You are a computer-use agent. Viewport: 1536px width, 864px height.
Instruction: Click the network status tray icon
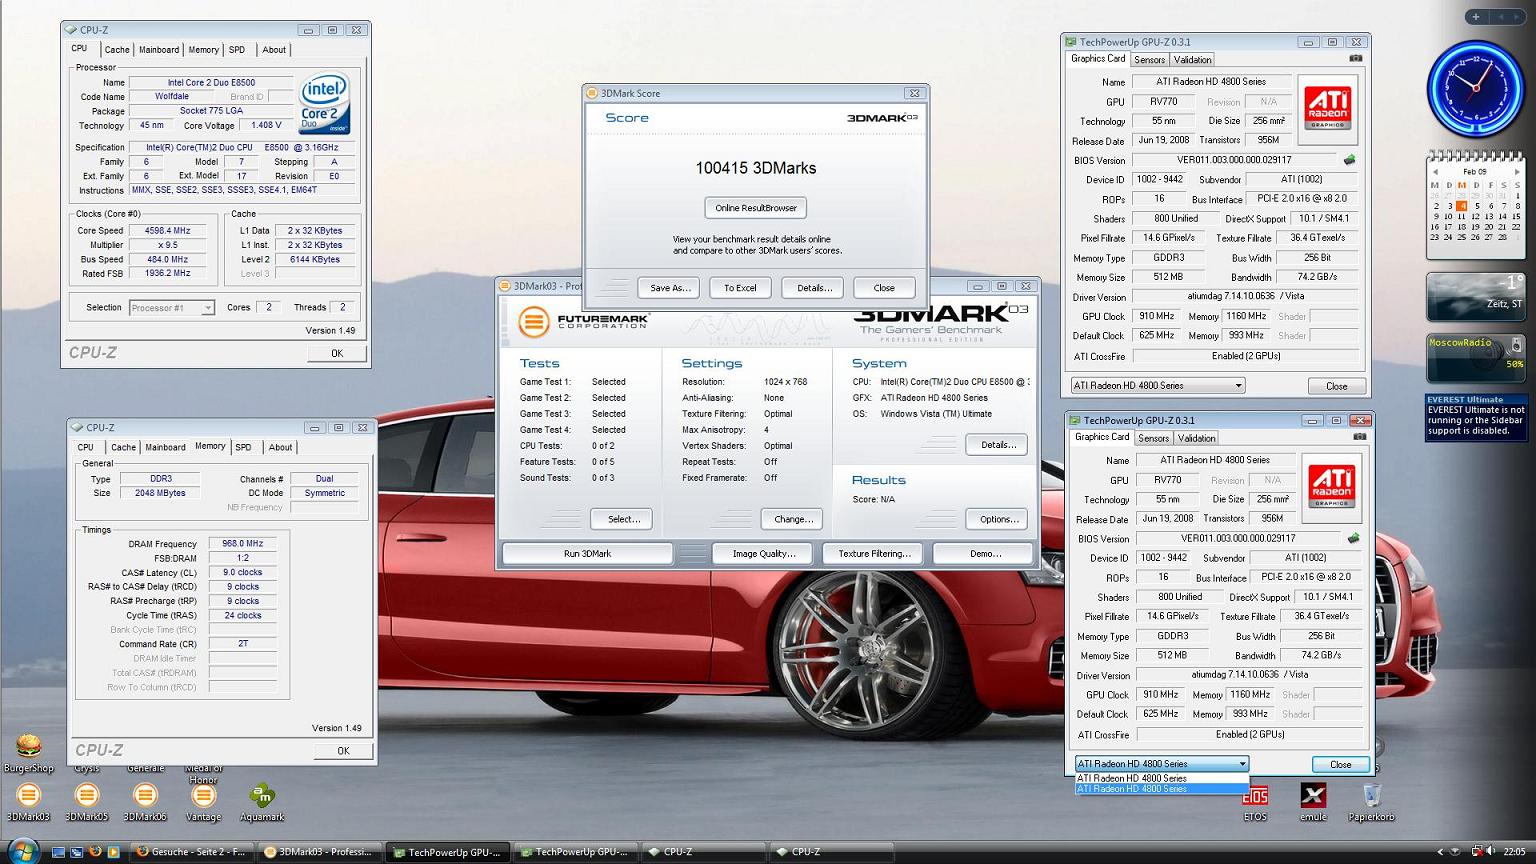pos(1476,852)
